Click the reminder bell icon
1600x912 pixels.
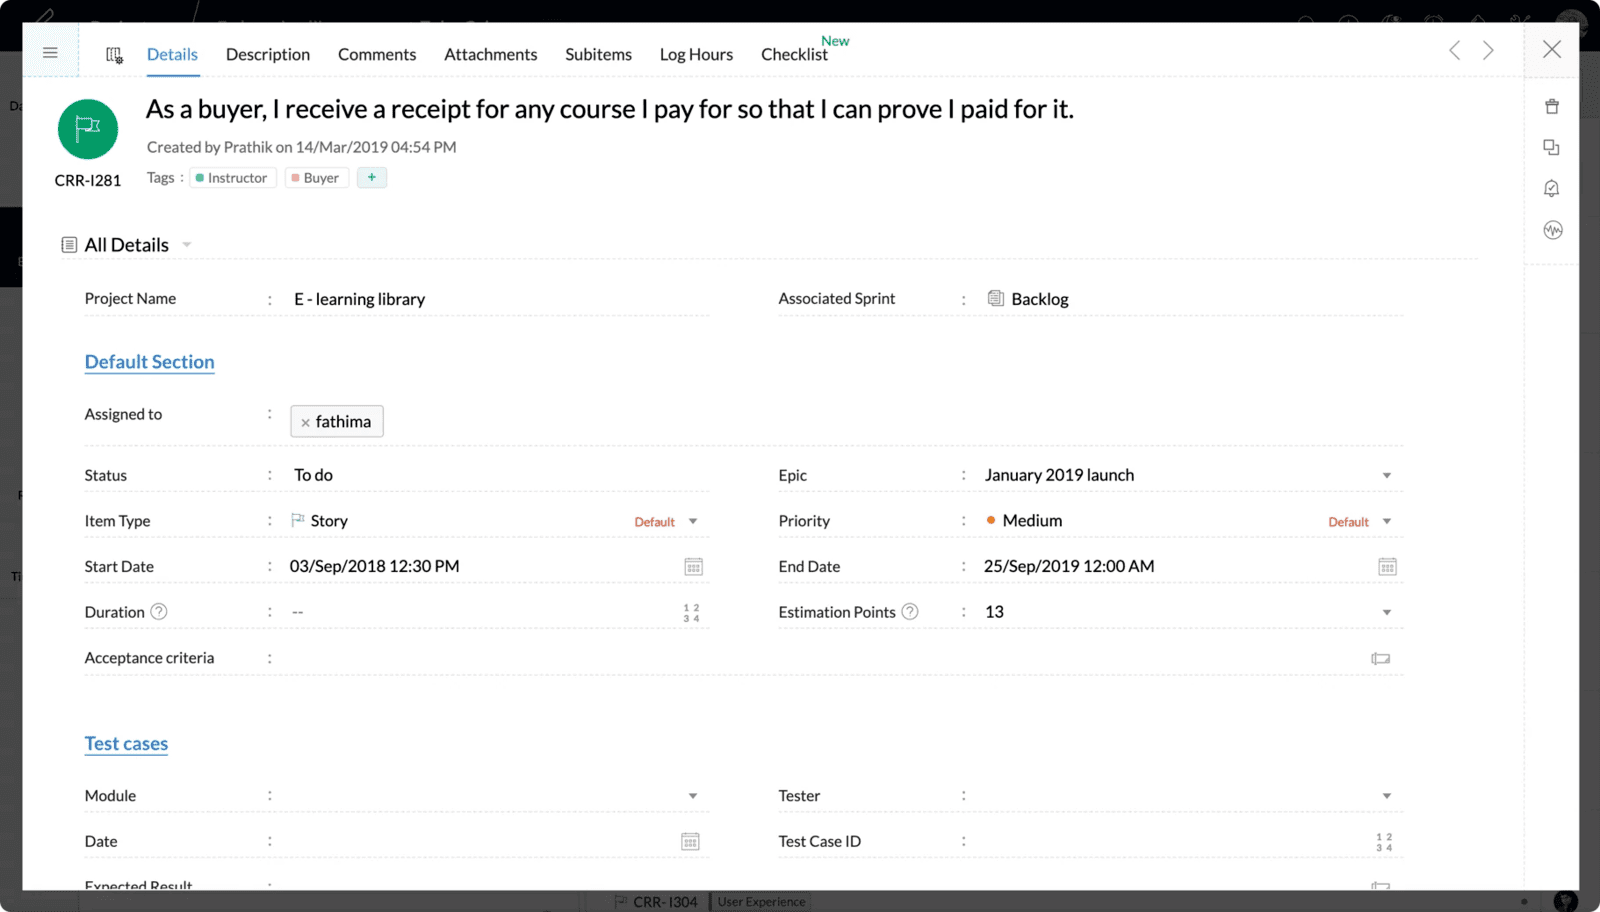[x=1552, y=189]
